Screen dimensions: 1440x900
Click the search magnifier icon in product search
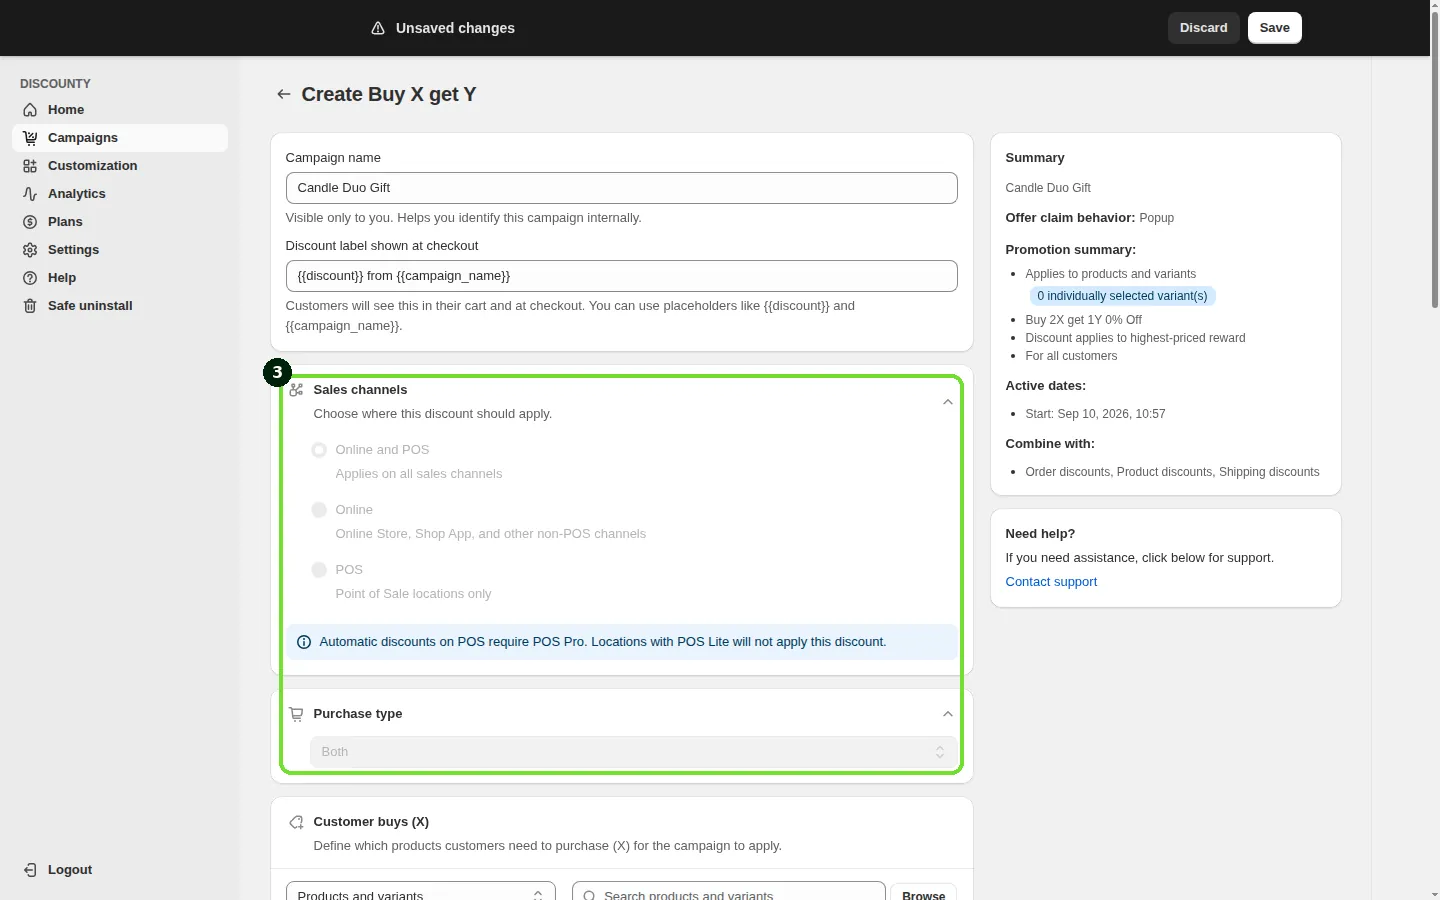(590, 896)
